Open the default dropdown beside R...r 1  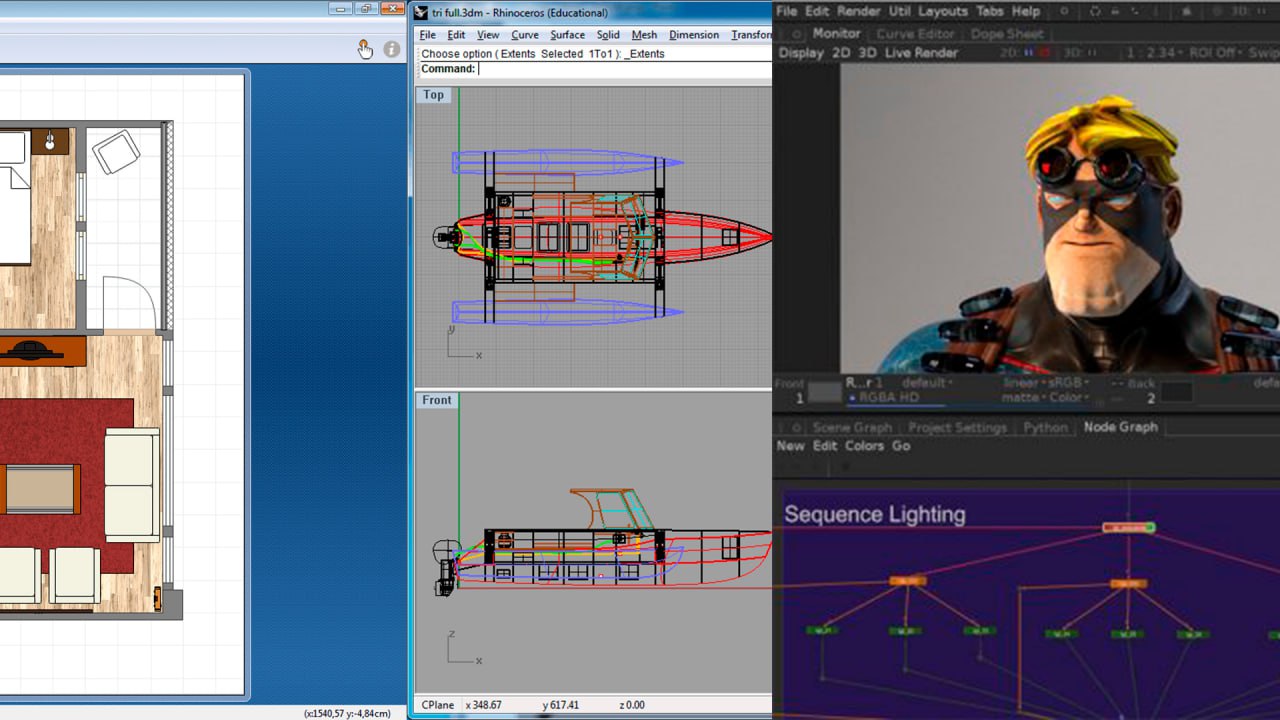pos(928,383)
